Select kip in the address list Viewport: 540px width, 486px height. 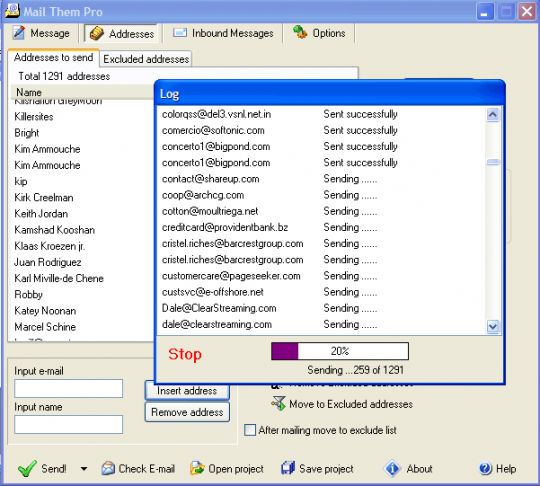tap(21, 182)
